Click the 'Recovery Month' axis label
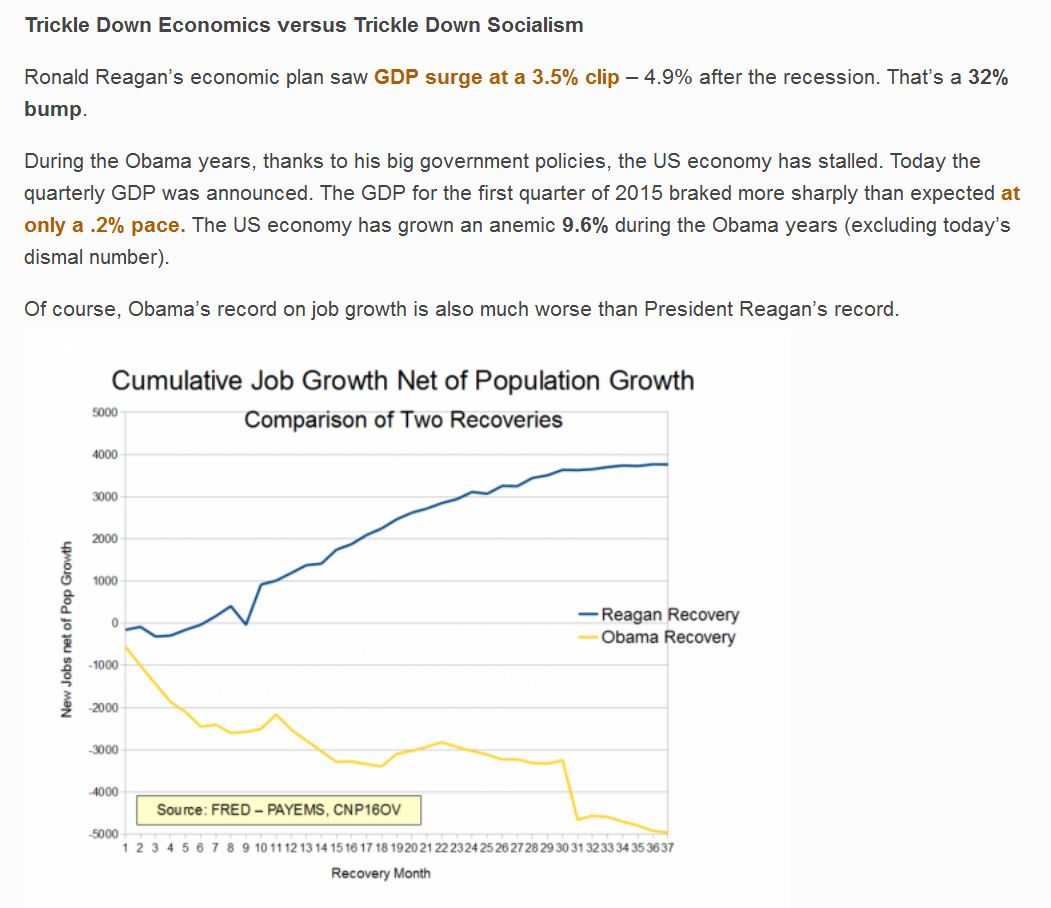This screenshot has height=908, width=1051. click(381, 873)
